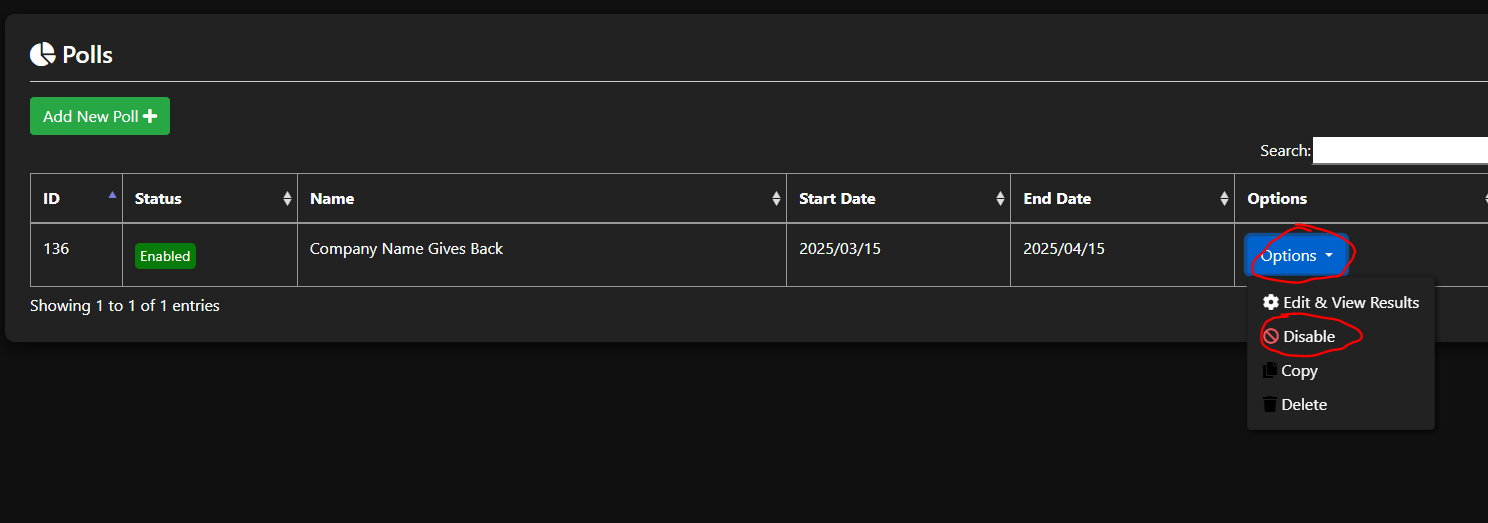Choose Disable from the options menu
Viewport: 1488px width, 523px height.
pyautogui.click(x=1309, y=337)
